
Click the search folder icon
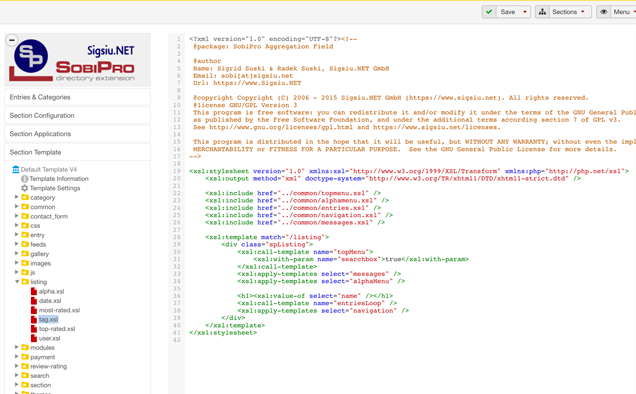tap(25, 375)
